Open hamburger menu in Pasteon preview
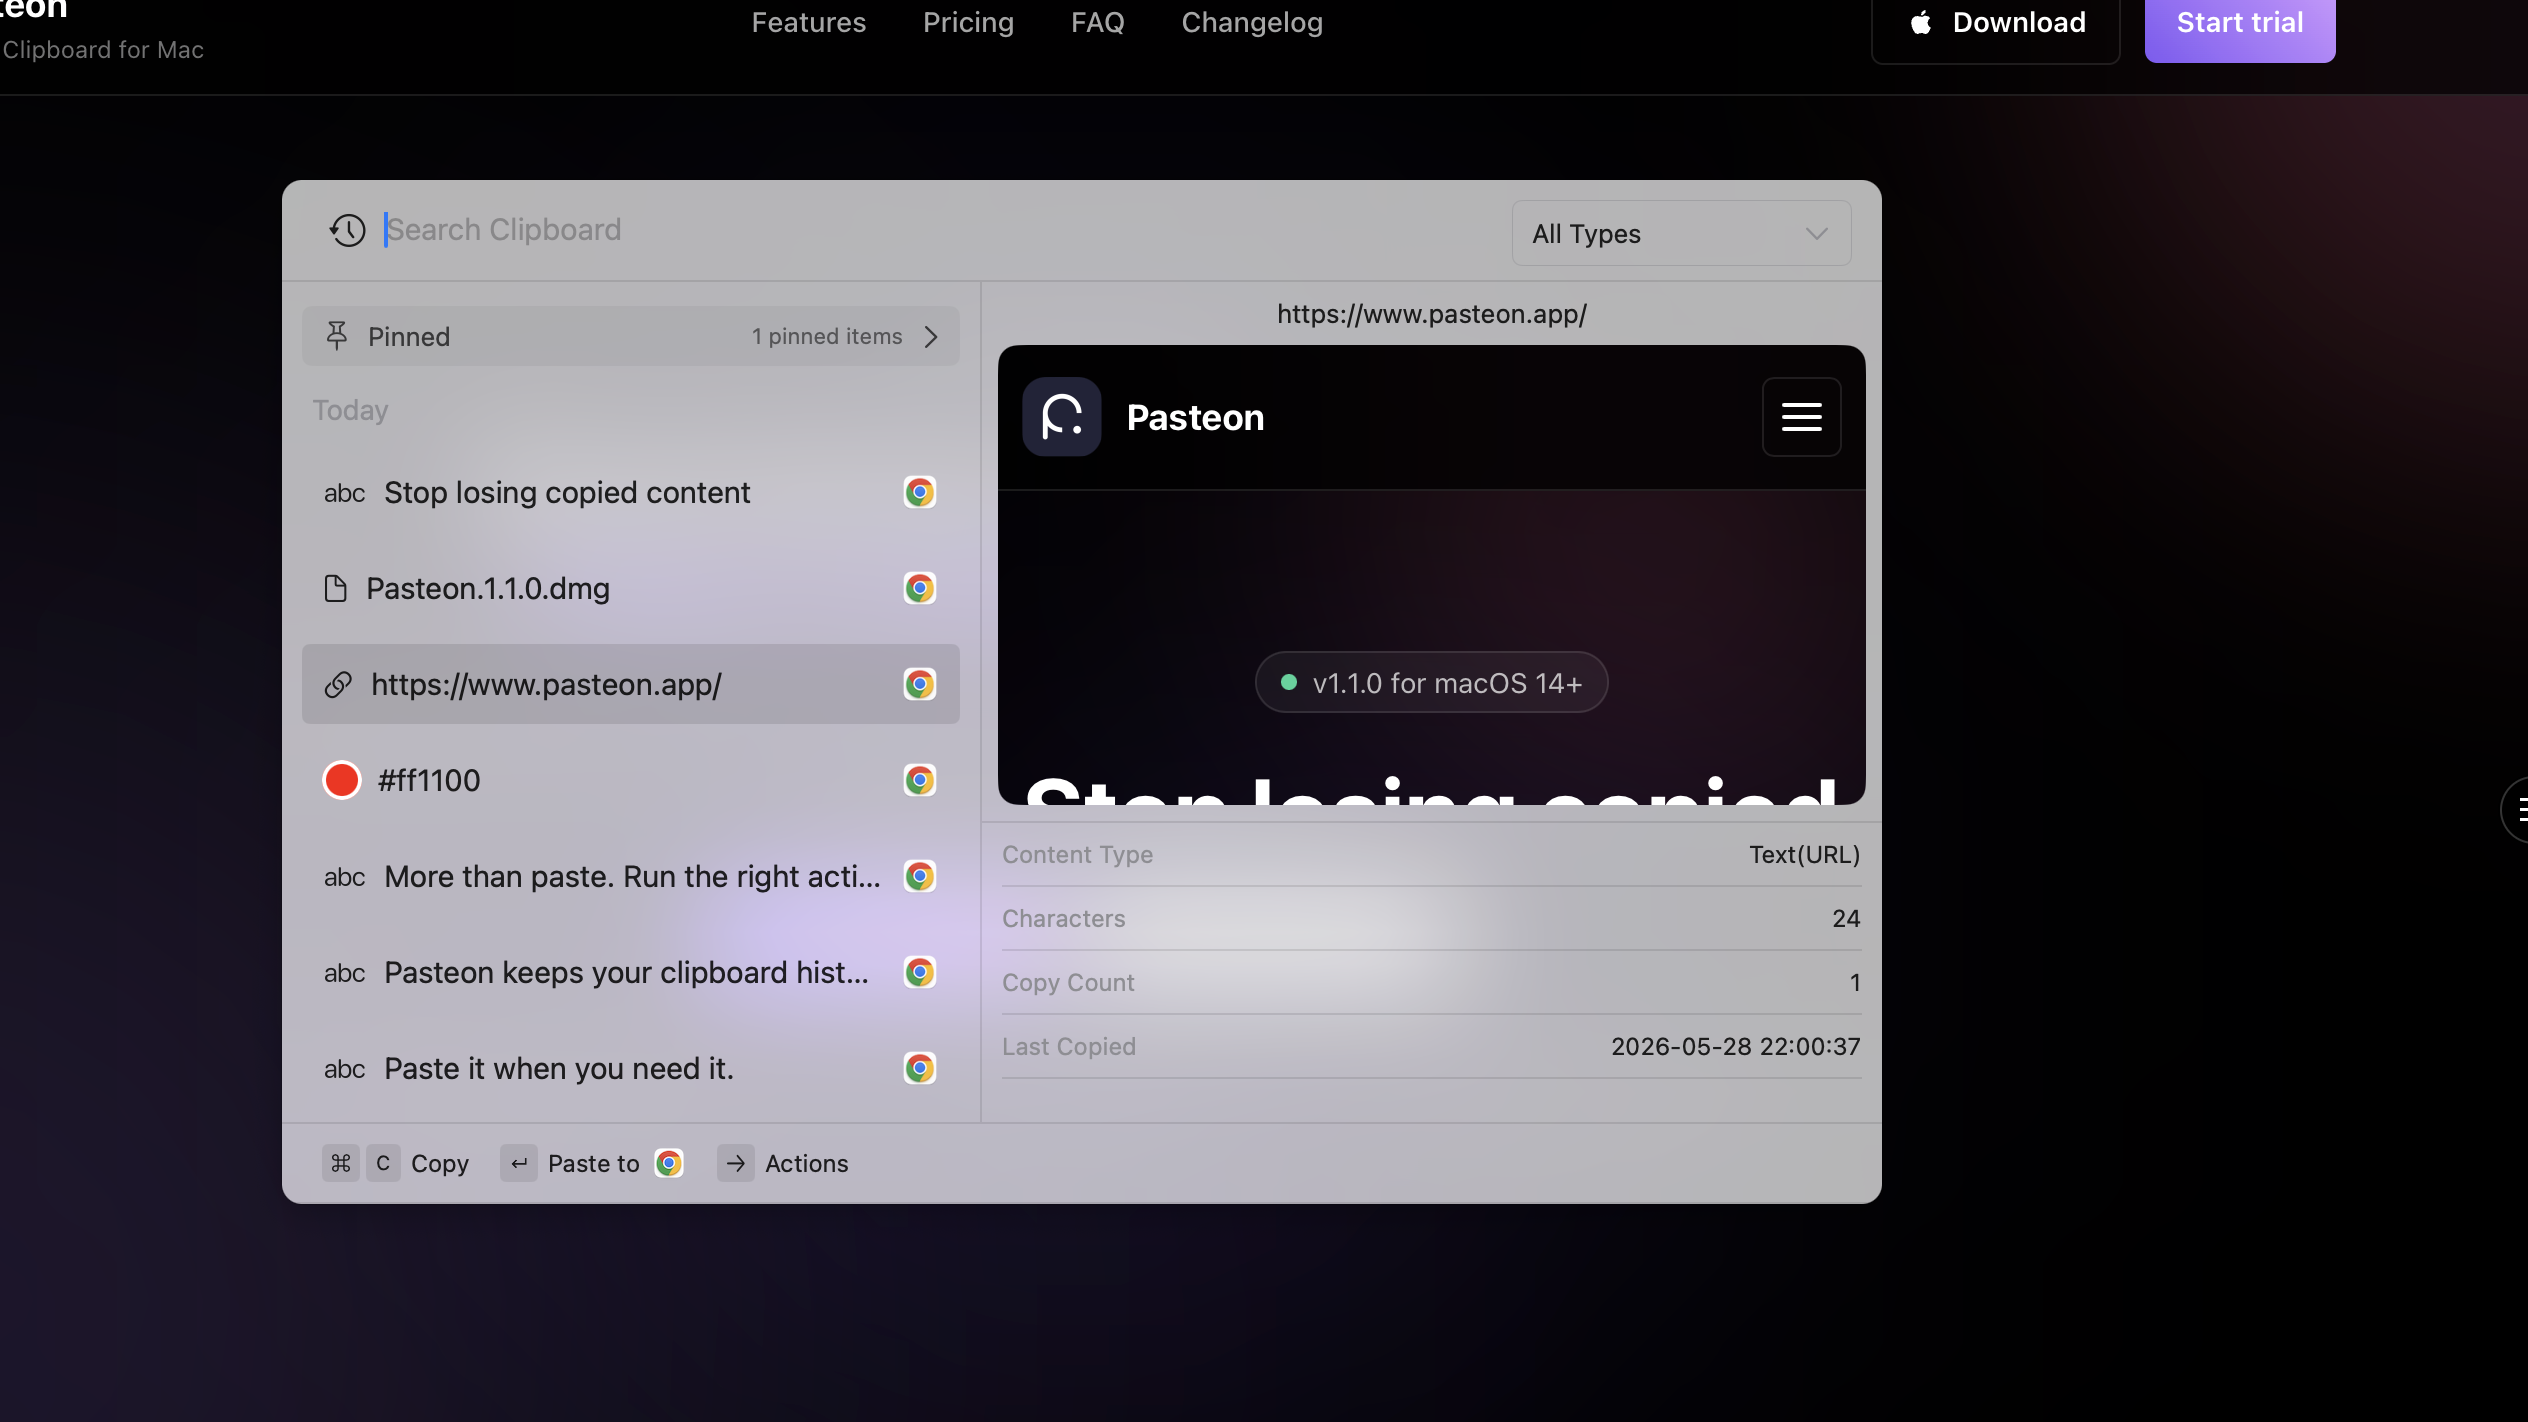Screen dimensions: 2528x1422 point(1801,417)
